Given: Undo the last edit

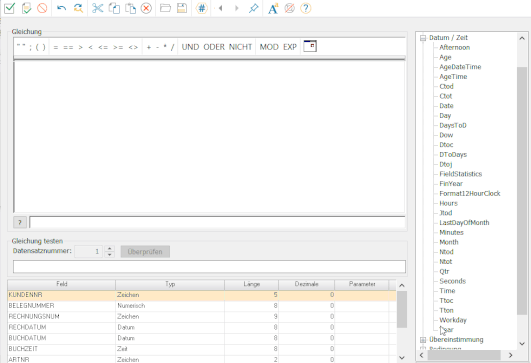Looking at the screenshot, I should [x=61, y=8].
